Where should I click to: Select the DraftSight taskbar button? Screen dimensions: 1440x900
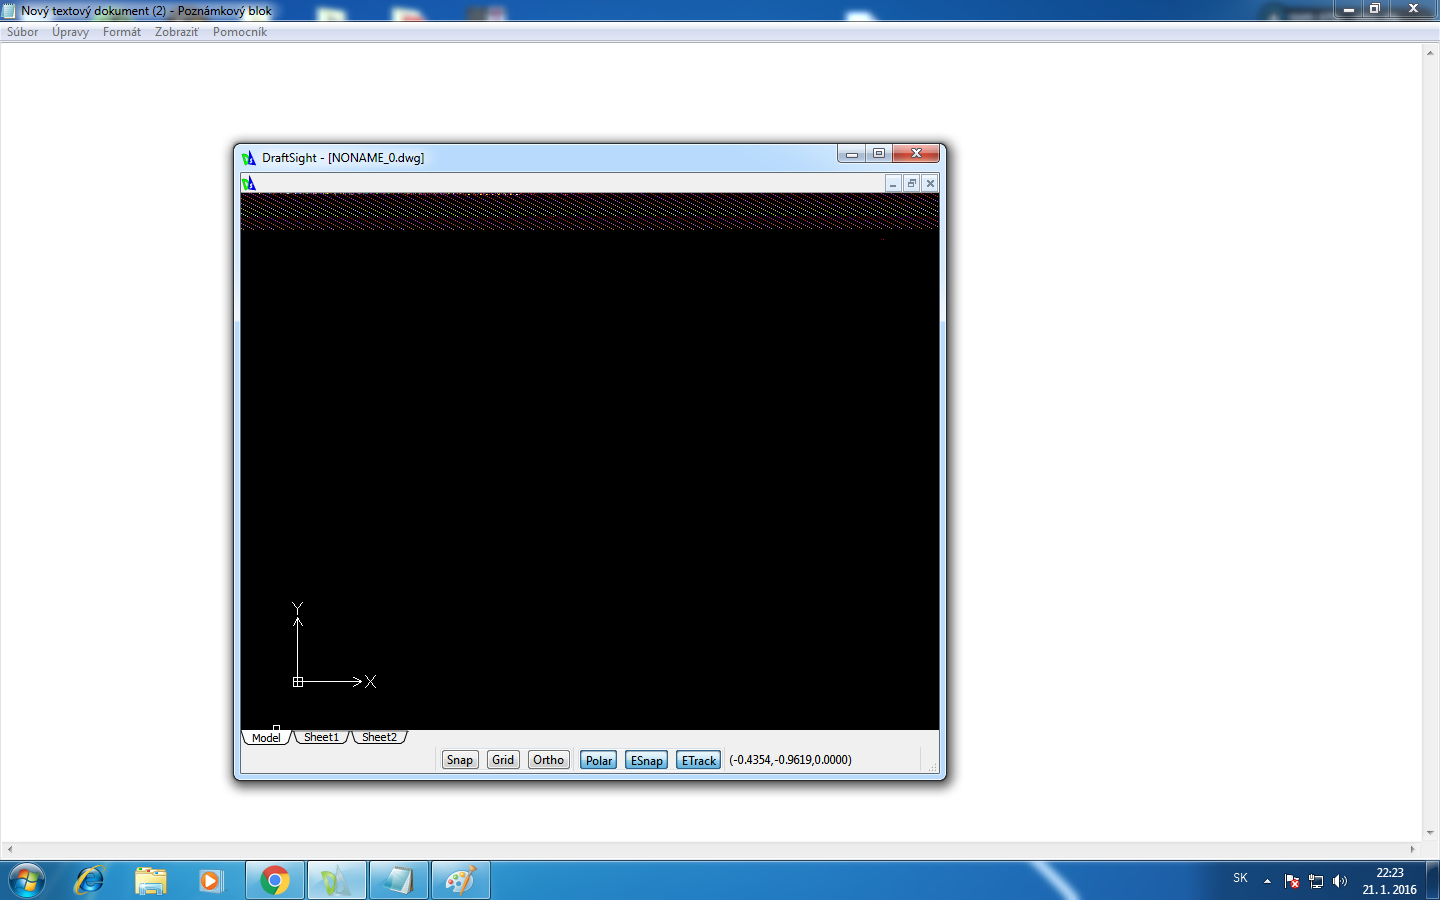[337, 881]
